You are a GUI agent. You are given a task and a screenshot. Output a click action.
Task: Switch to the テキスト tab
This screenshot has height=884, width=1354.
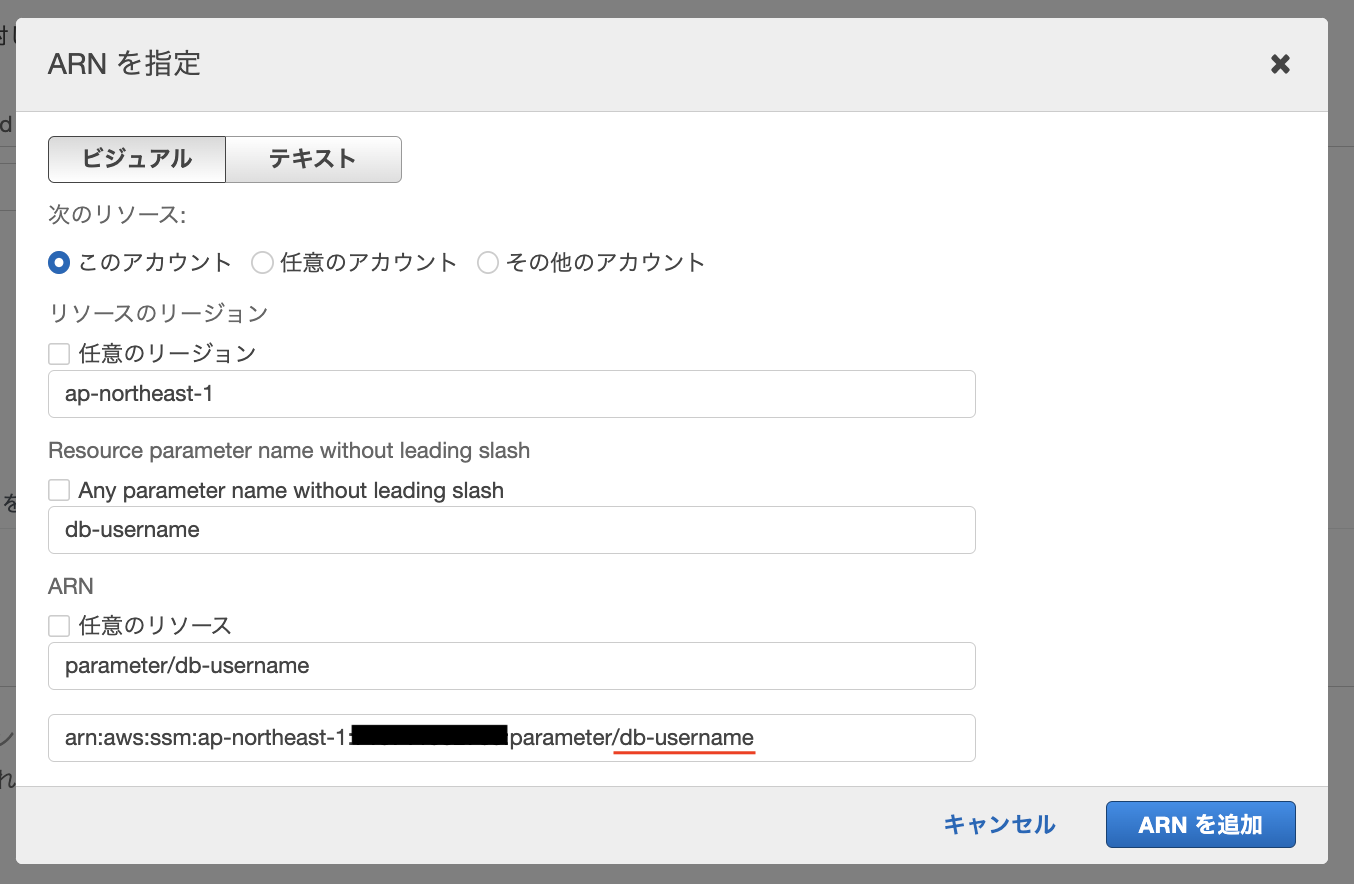(313, 159)
